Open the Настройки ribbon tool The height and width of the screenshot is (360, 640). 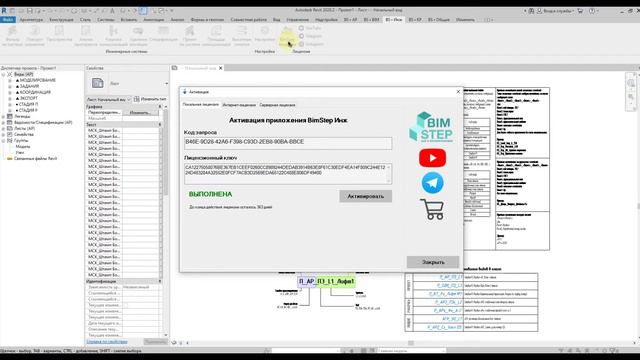264,34
